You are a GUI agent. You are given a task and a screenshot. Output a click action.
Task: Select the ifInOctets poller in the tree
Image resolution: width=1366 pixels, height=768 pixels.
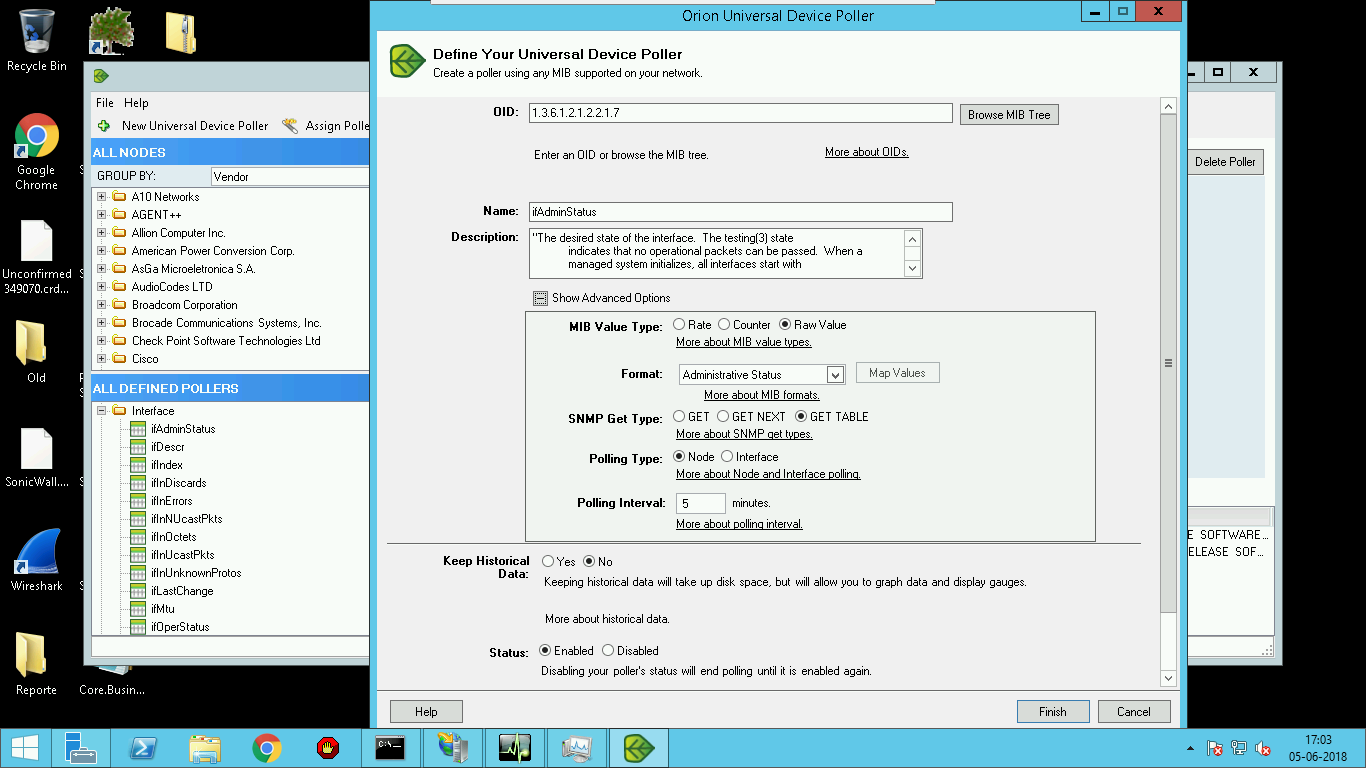(x=173, y=537)
